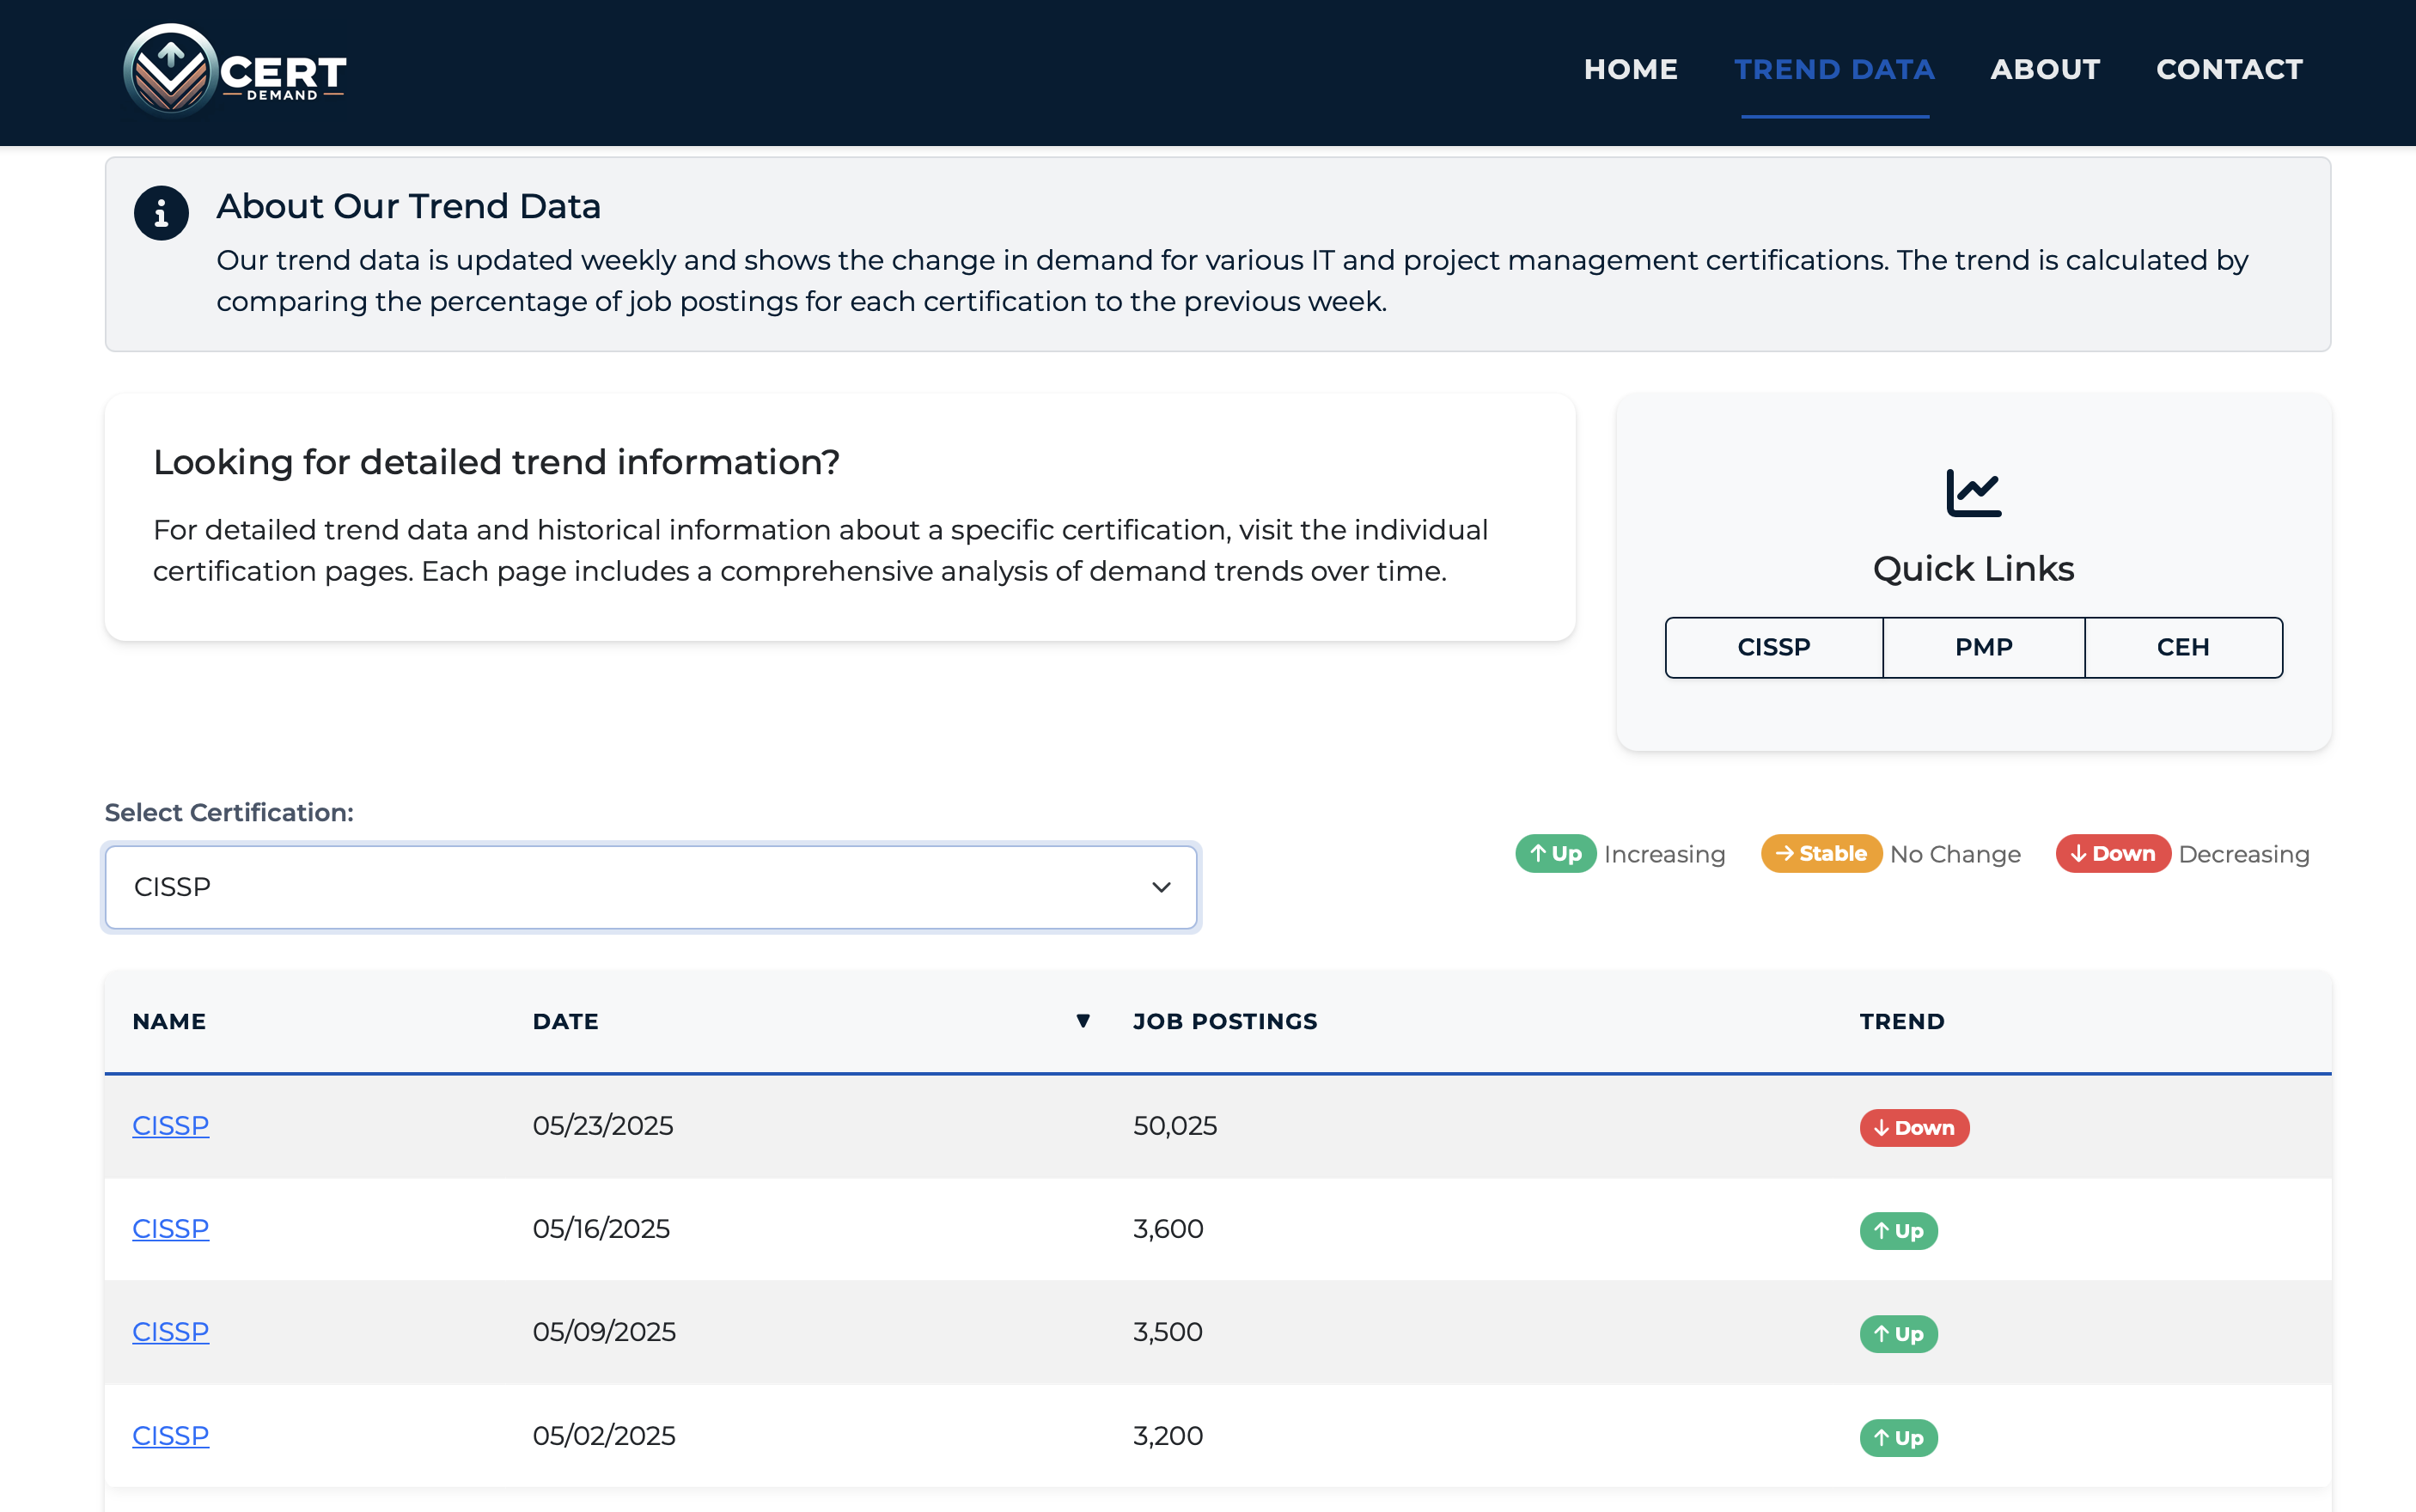Open the About page
2416x1512 pixels.
tap(2045, 69)
